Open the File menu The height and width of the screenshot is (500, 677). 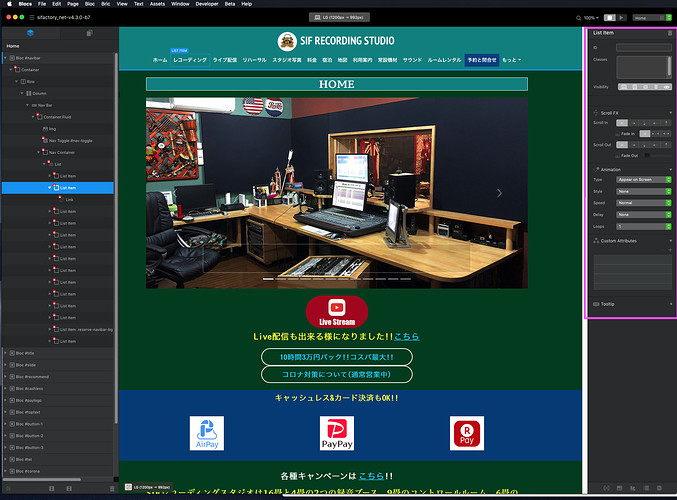[x=42, y=4]
